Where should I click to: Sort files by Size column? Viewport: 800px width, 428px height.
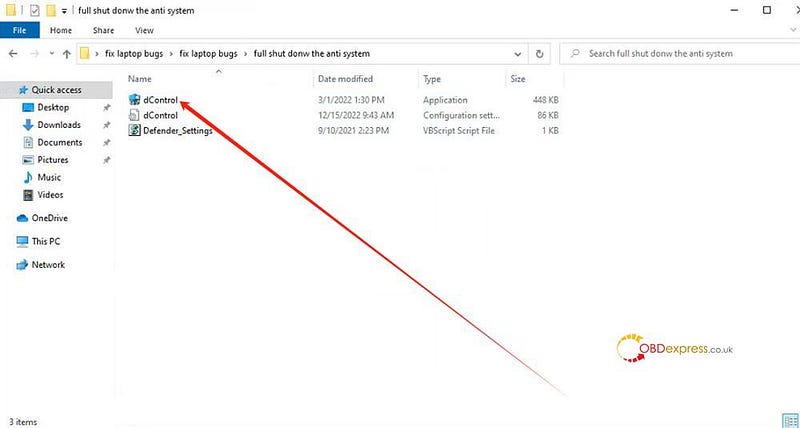[517, 79]
